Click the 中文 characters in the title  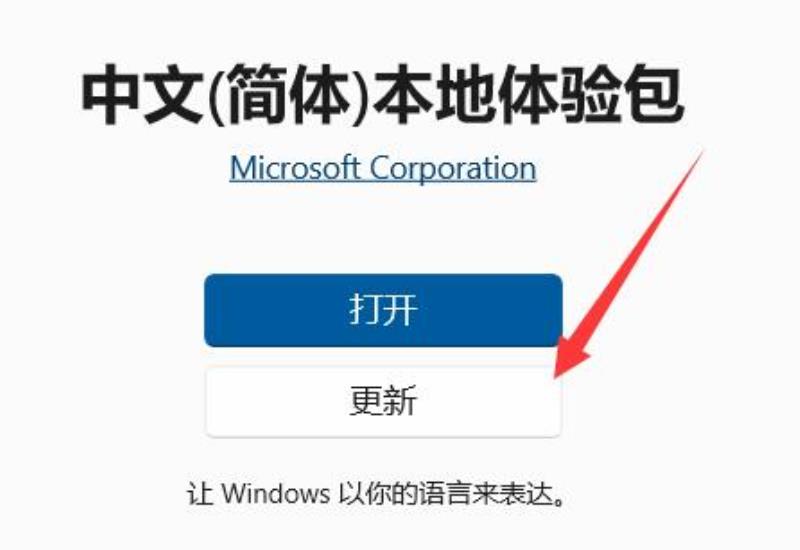point(143,95)
